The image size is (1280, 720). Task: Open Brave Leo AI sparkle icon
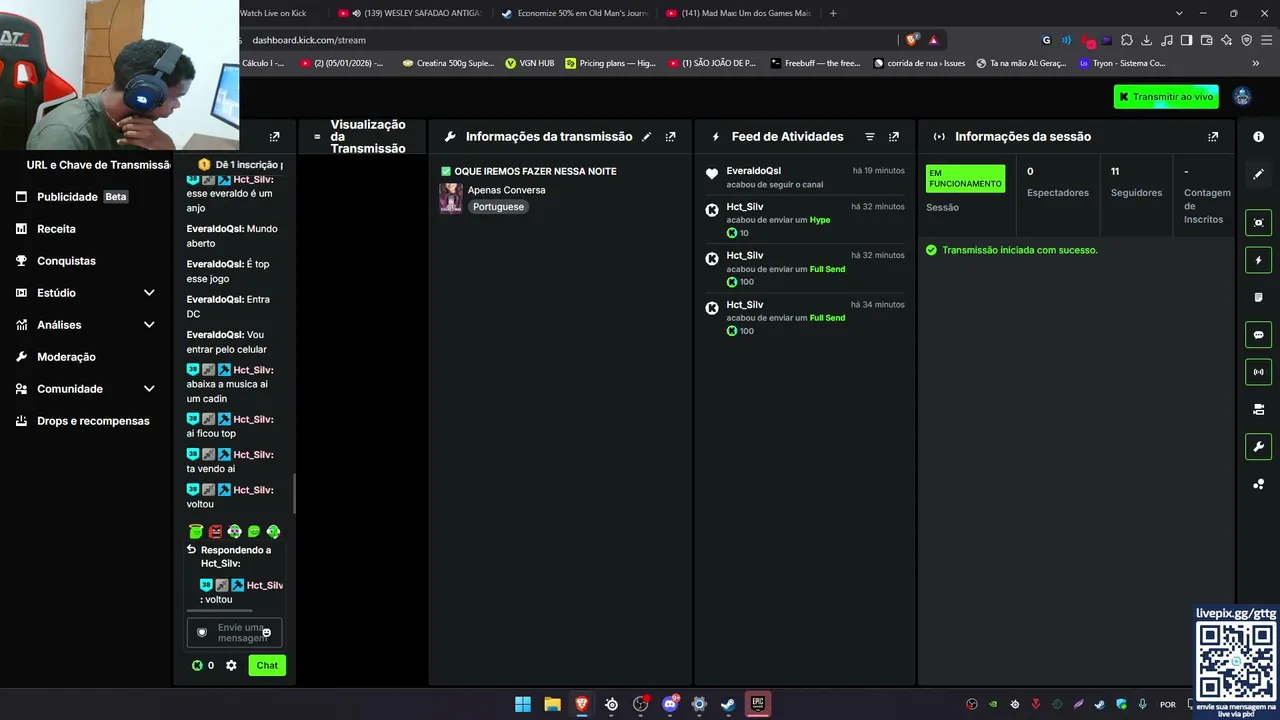tap(1226, 40)
